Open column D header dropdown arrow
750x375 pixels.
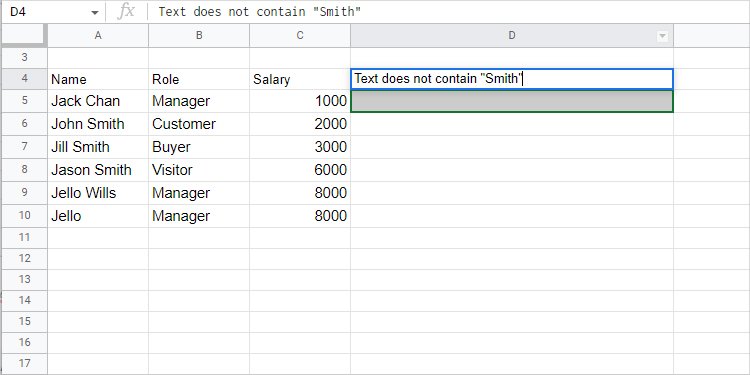pyautogui.click(x=662, y=36)
